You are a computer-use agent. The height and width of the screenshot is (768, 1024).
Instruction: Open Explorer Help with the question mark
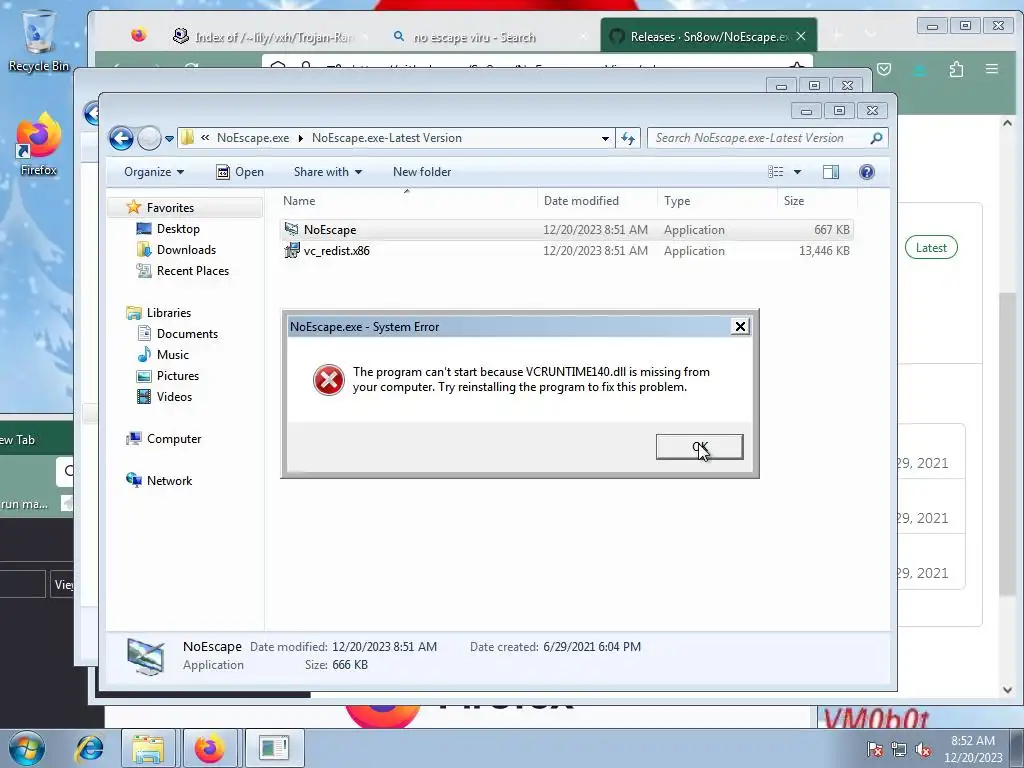point(867,172)
